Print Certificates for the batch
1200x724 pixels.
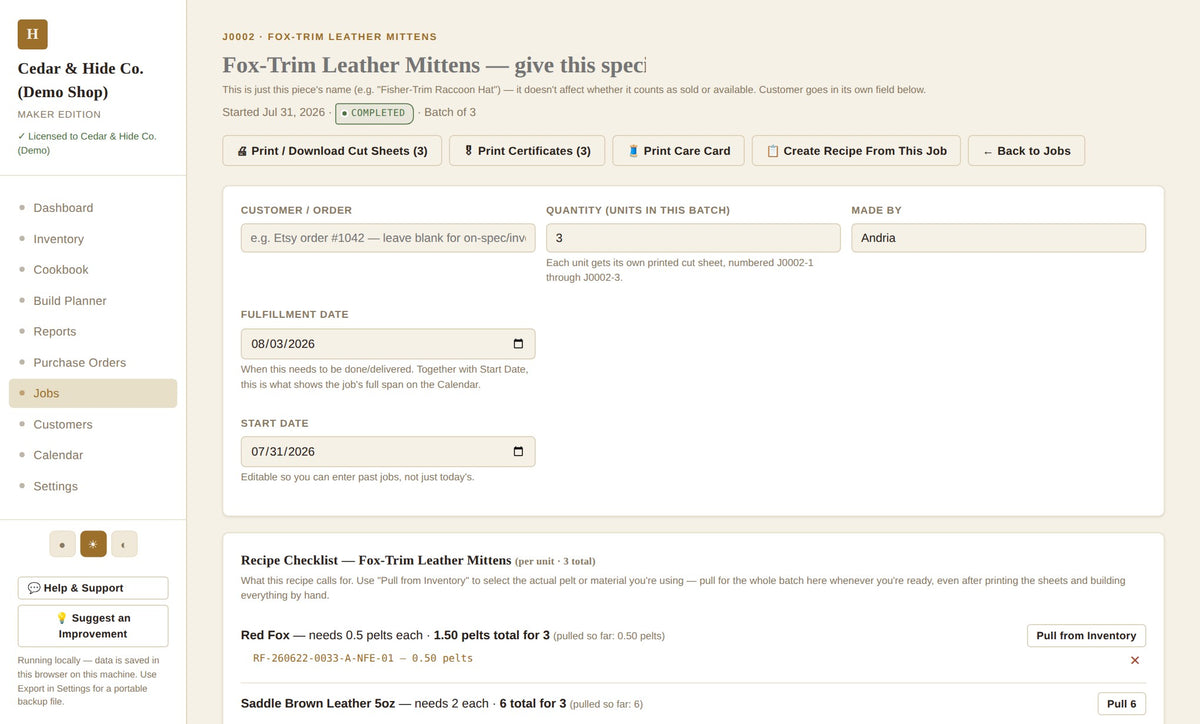(x=527, y=151)
